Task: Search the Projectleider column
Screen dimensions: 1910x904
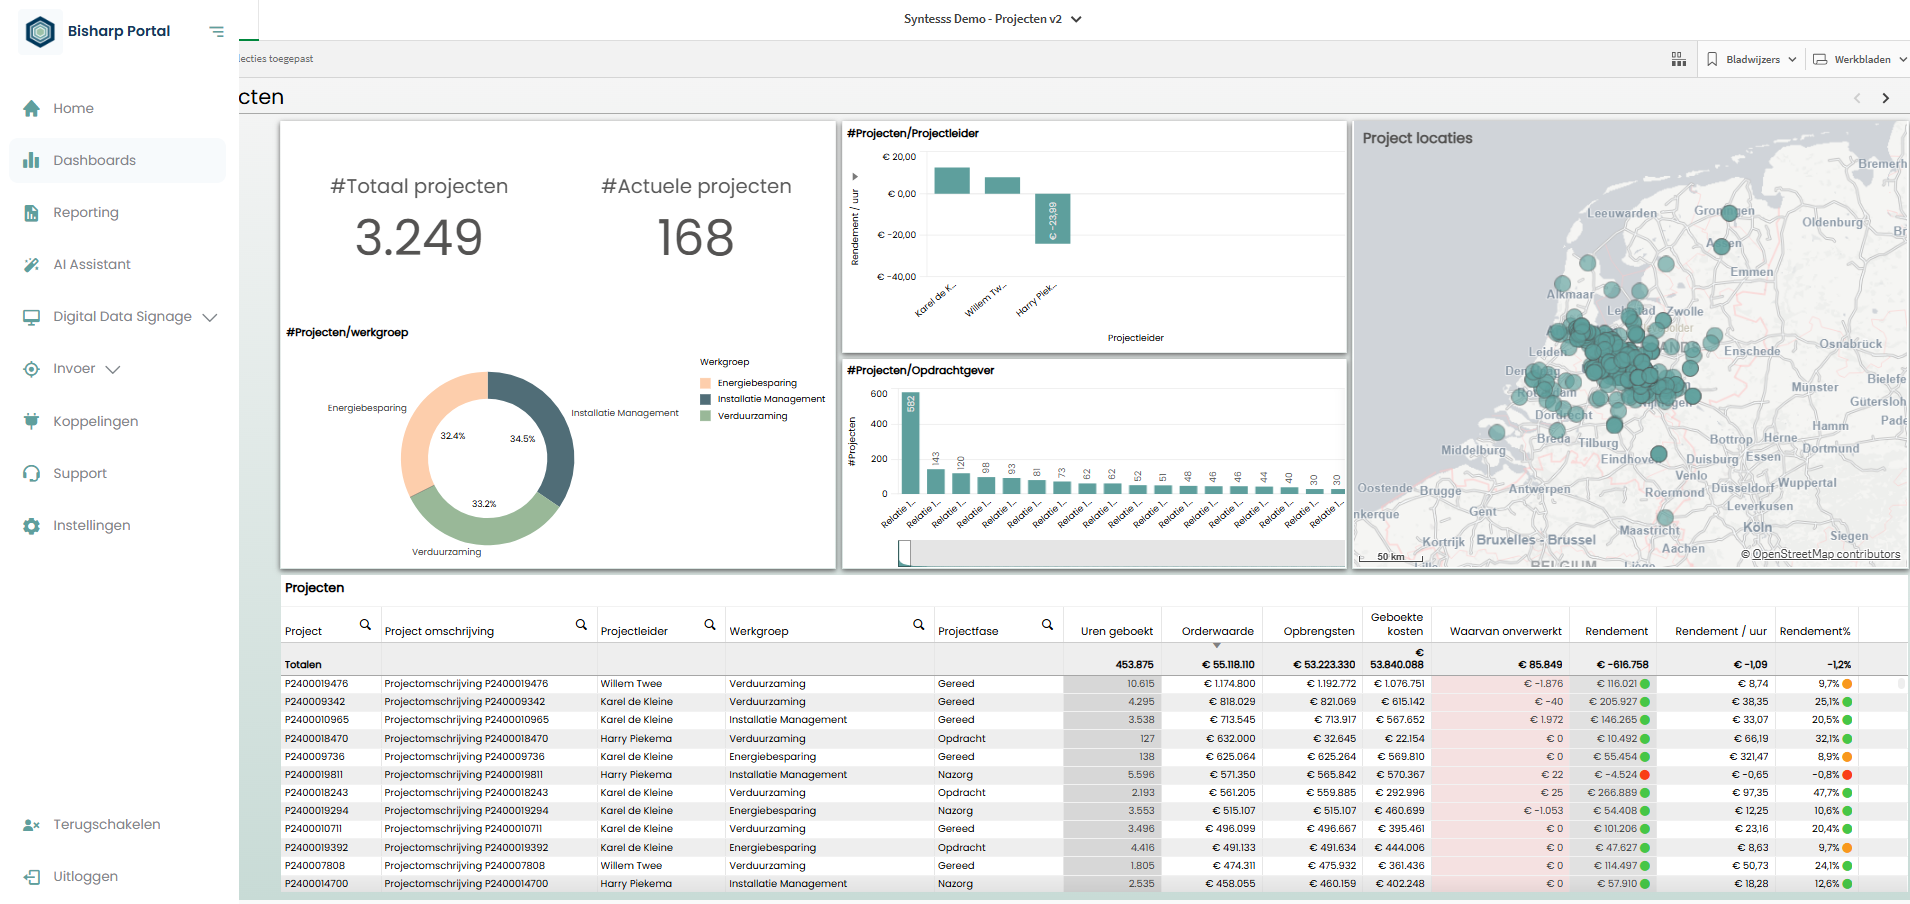Action: point(710,625)
